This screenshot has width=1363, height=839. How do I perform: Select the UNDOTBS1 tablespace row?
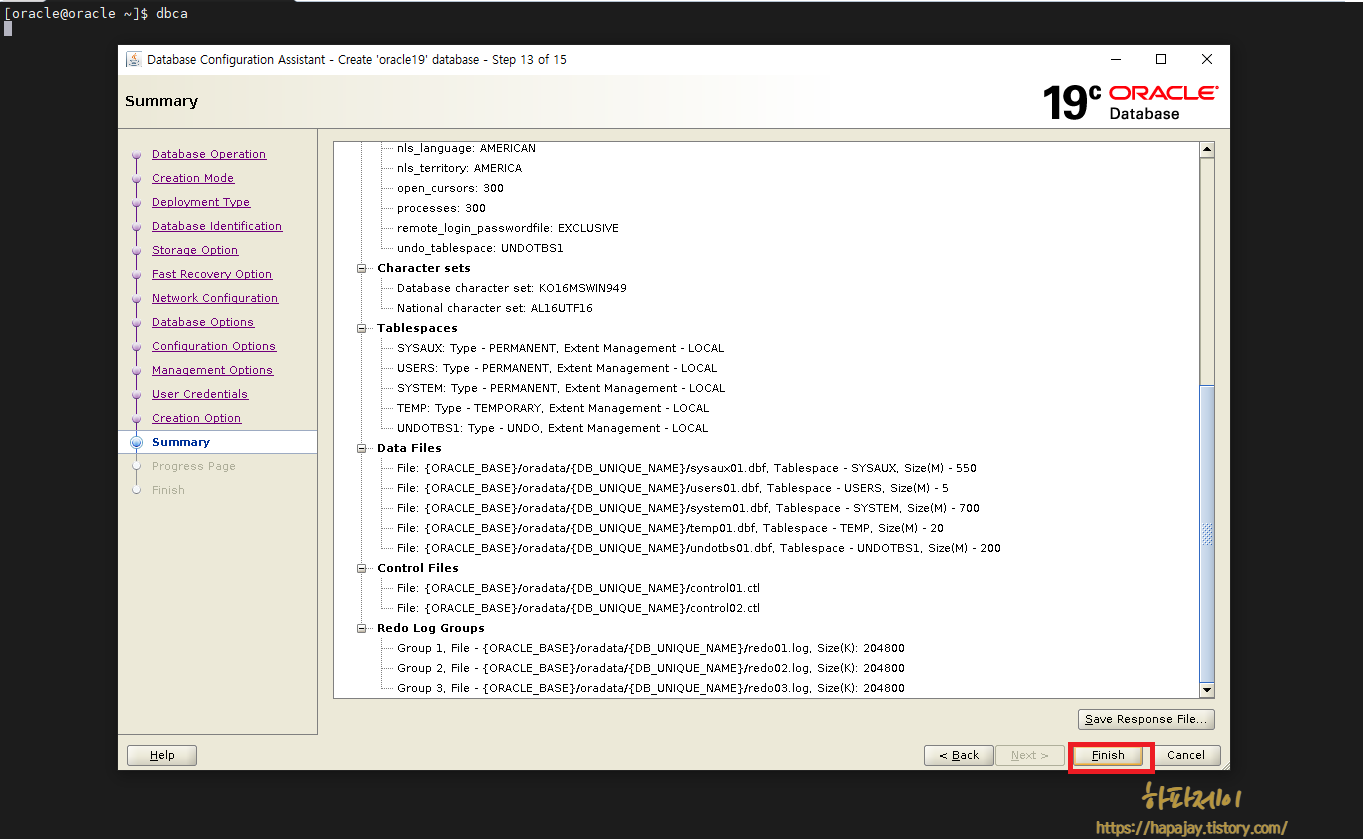(552, 428)
